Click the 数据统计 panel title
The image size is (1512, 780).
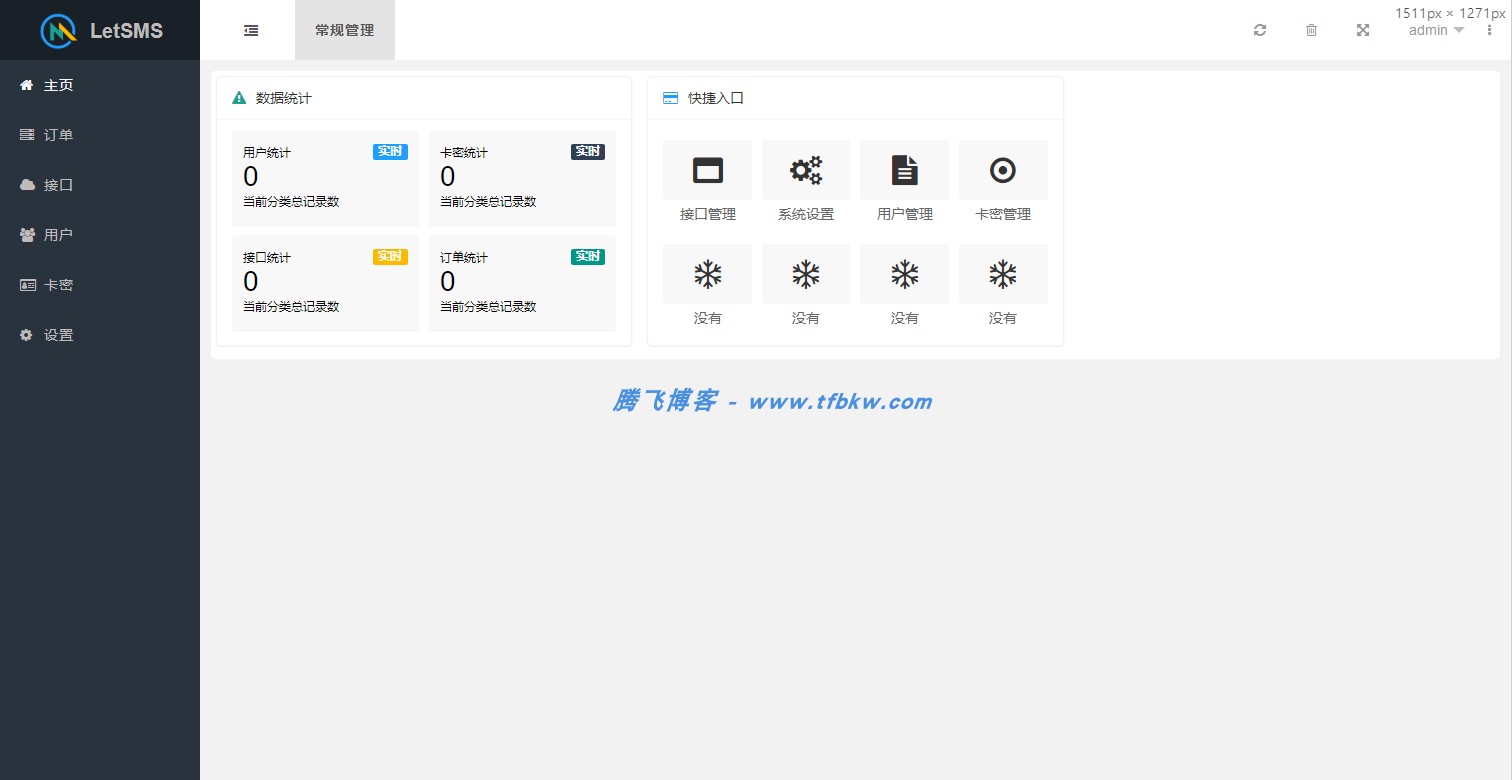pos(284,98)
